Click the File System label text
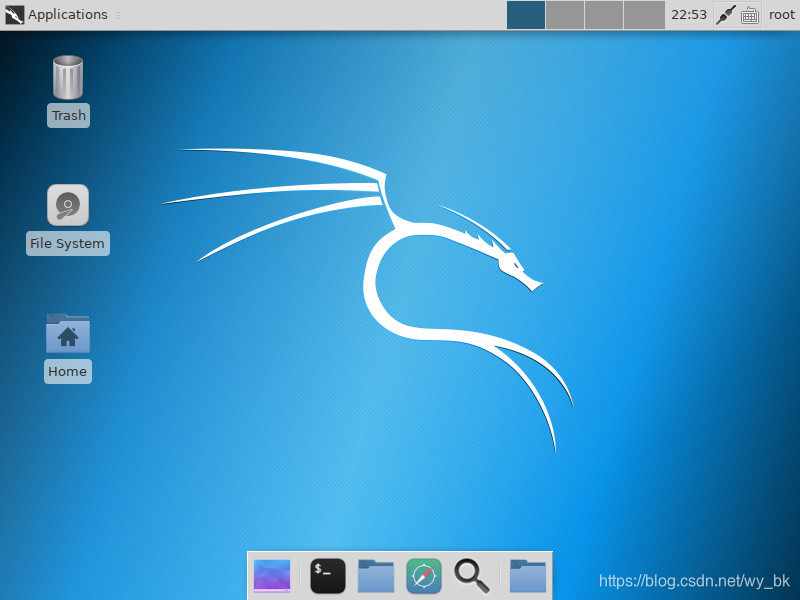Image resolution: width=800 pixels, height=600 pixels. [x=67, y=244]
